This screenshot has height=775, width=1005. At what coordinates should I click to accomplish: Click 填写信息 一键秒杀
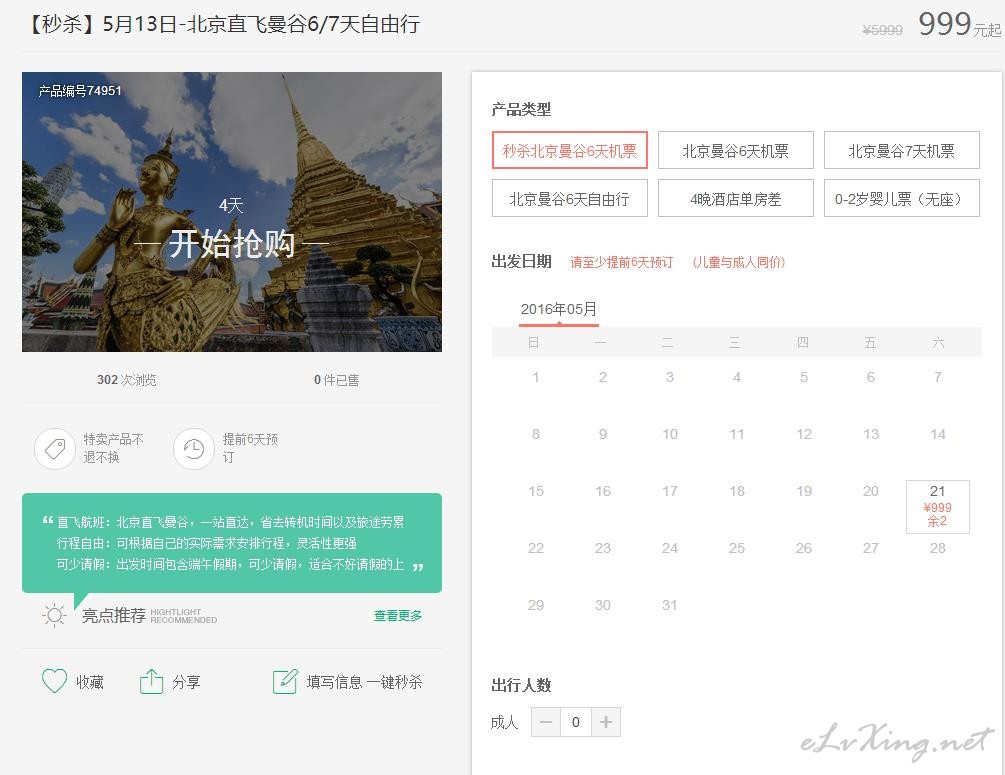pos(364,682)
